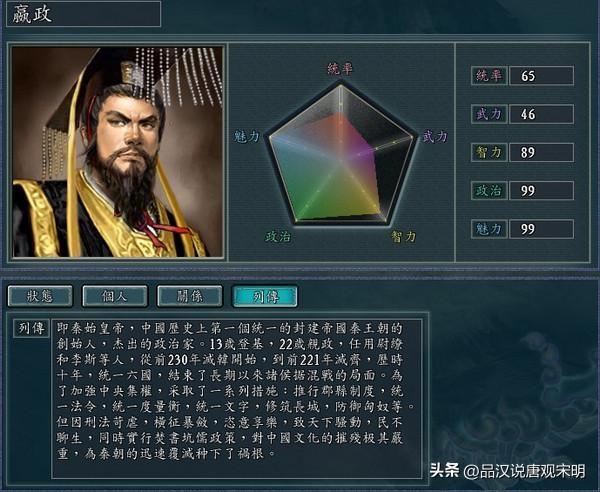Click the 嬴政 name title bar
Image resolution: width=600 pixels, height=492 pixels.
[x=83, y=14]
